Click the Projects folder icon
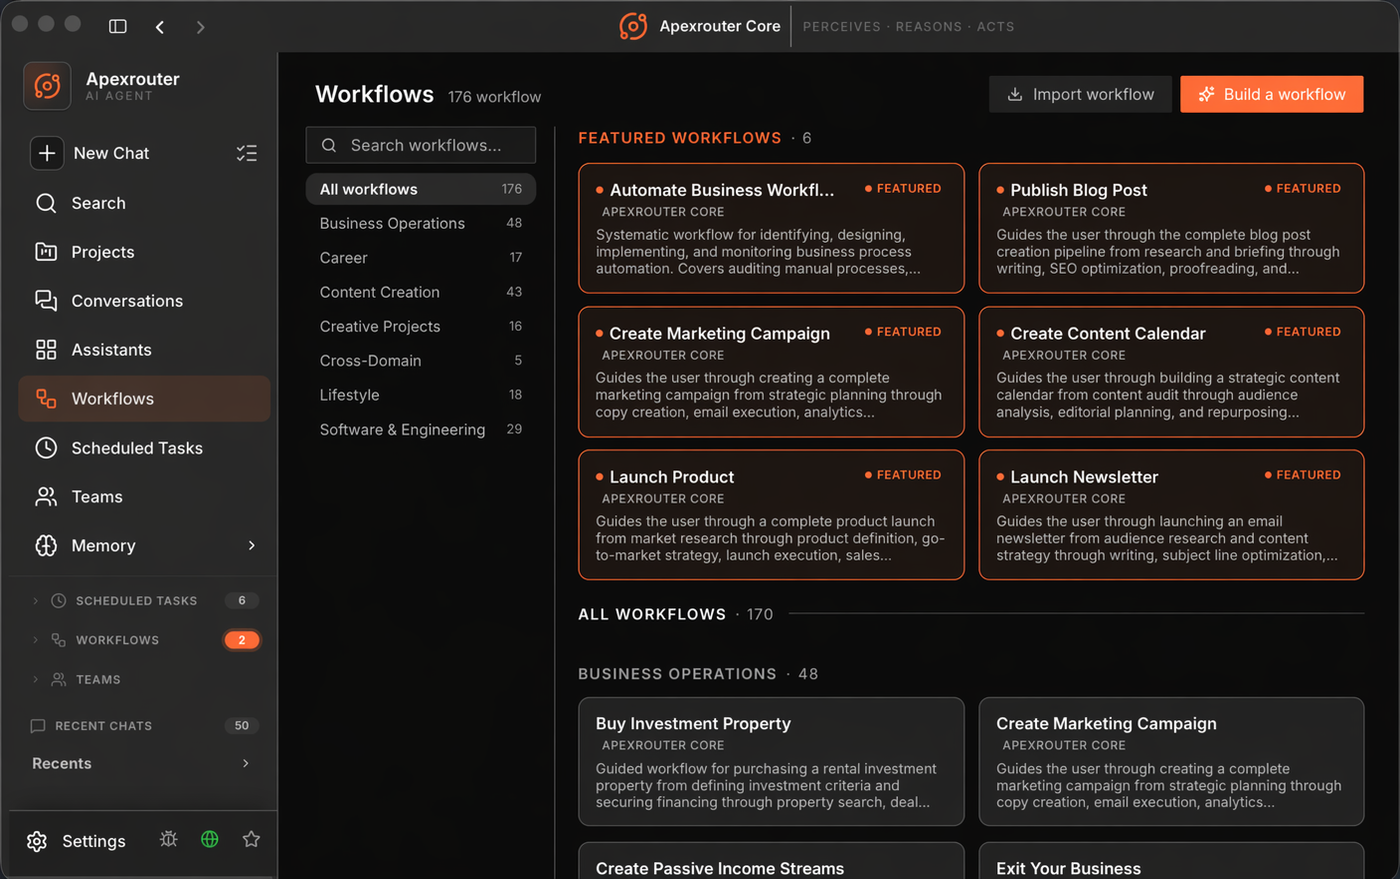1400x879 pixels. (46, 252)
